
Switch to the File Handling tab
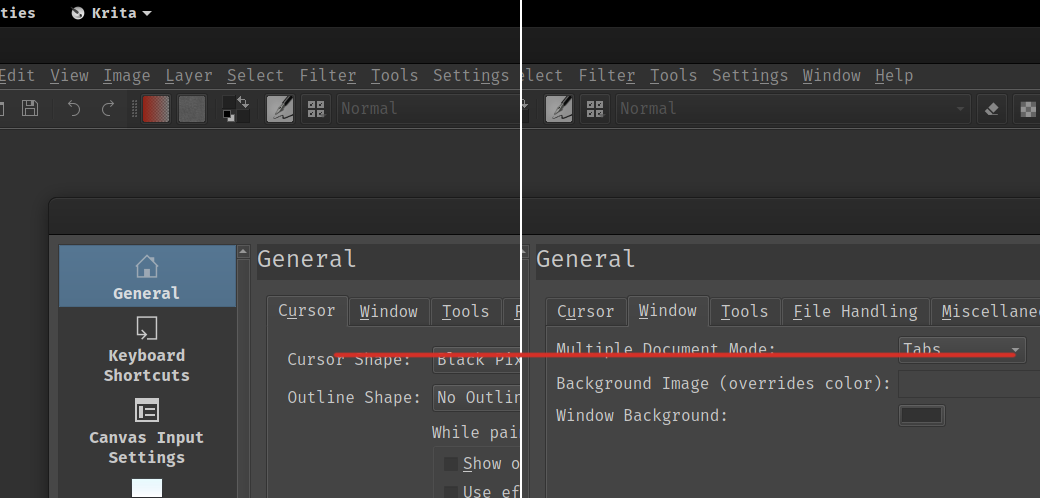click(x=854, y=311)
